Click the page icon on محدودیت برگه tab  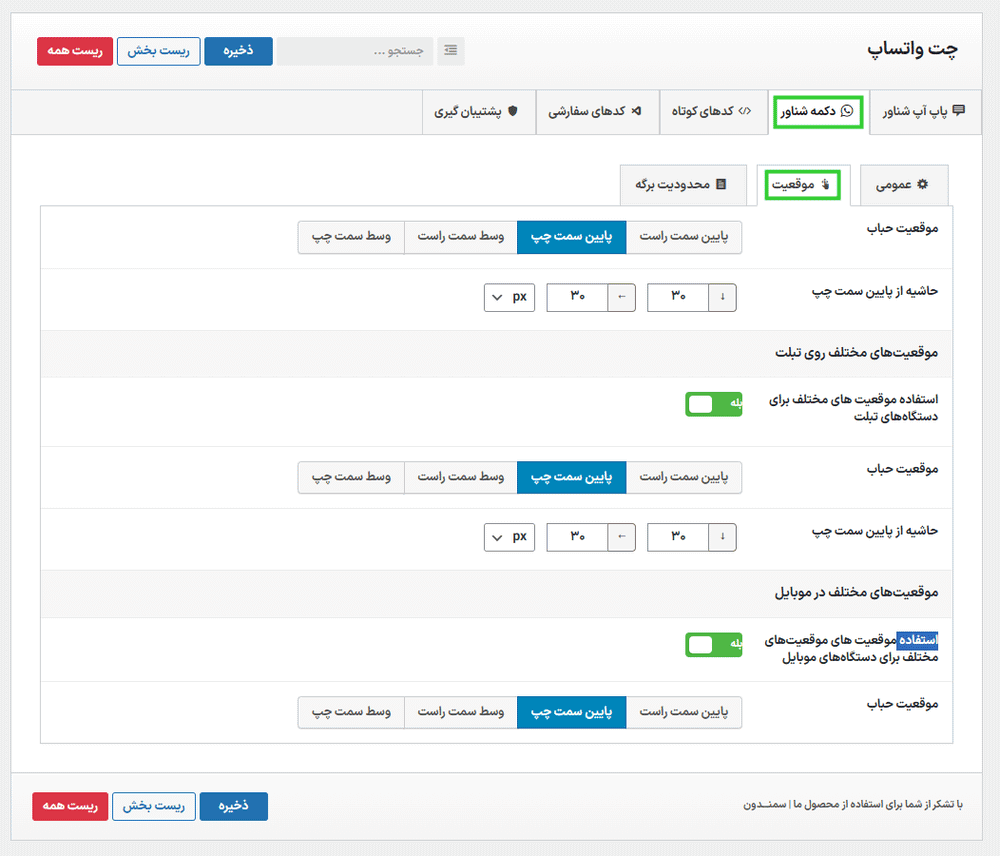coord(721,184)
